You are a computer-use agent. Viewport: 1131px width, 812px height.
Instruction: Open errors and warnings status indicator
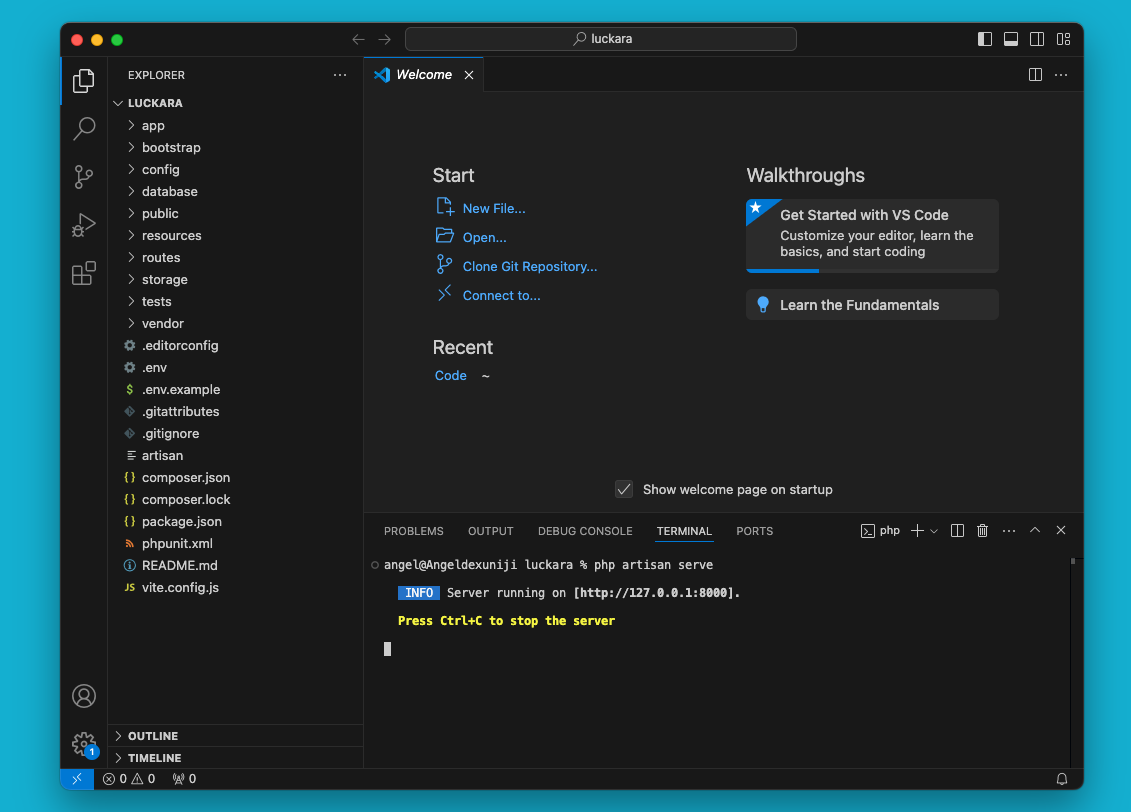129,779
